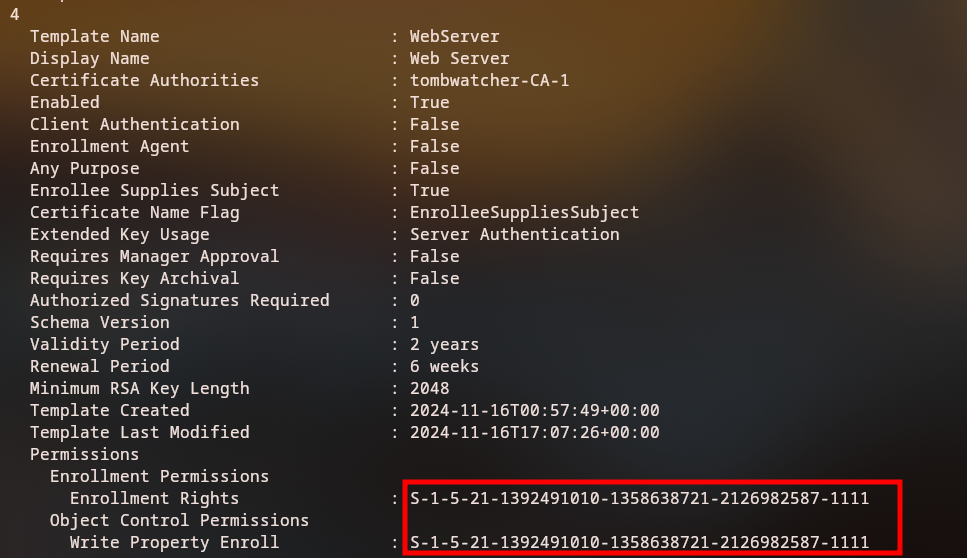The width and height of the screenshot is (967, 558).
Task: Click the False value beside Enrollment Agent
Action: pyautogui.click(x=434, y=146)
